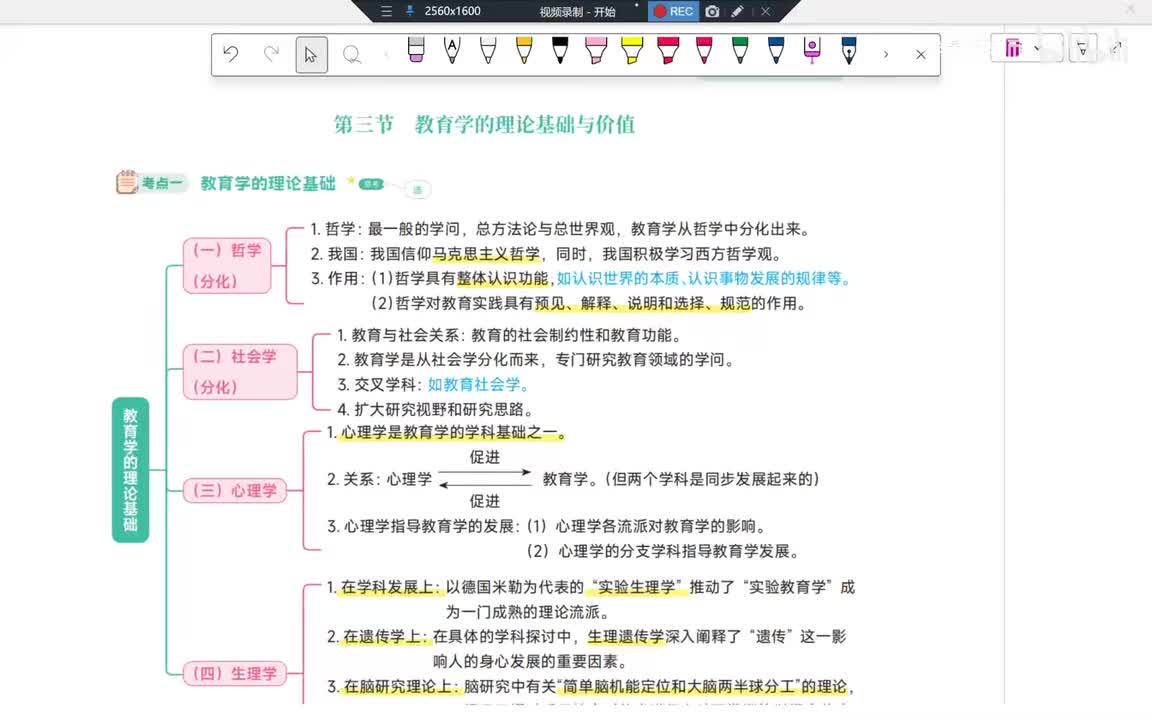Viewport: 1152px width, 720px height.
Task: Click highlighted 马克思主义哲学
Action: click(x=486, y=254)
